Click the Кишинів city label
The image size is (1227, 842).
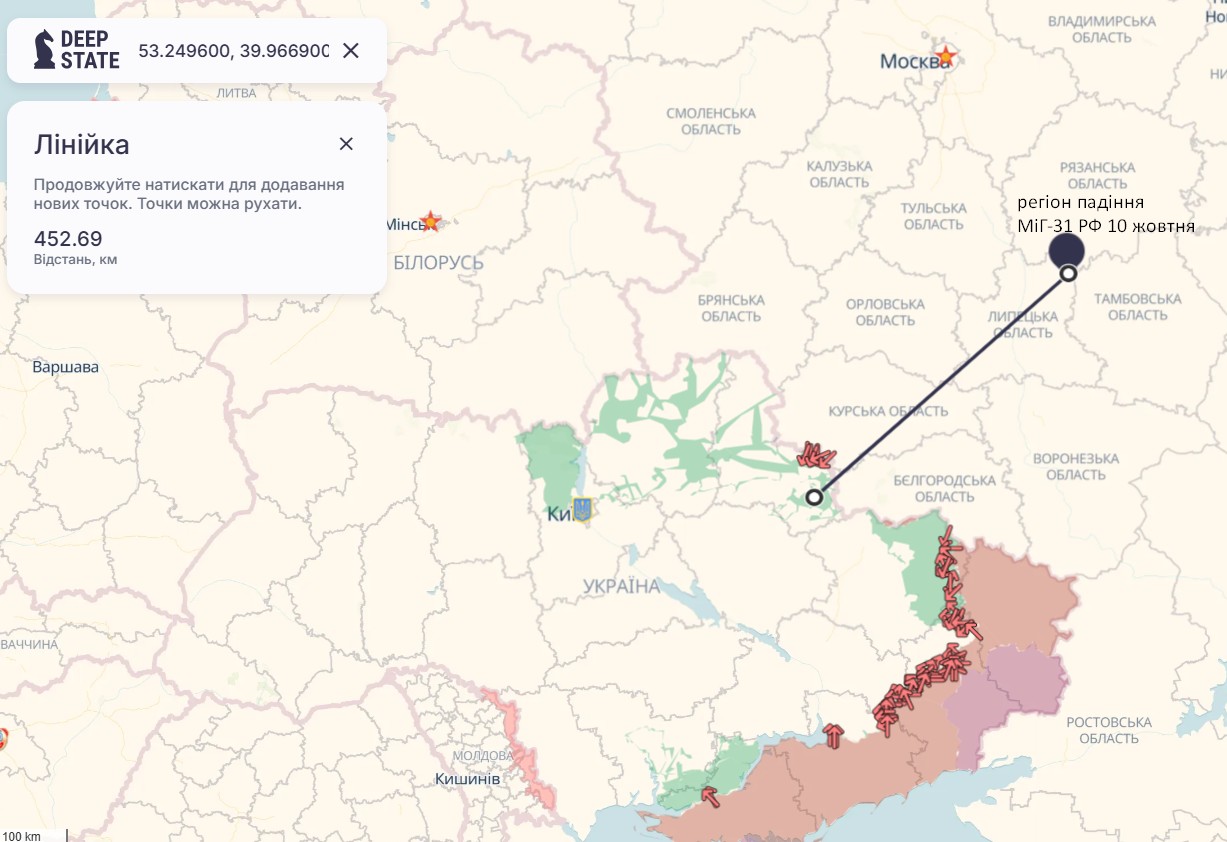pyautogui.click(x=468, y=779)
